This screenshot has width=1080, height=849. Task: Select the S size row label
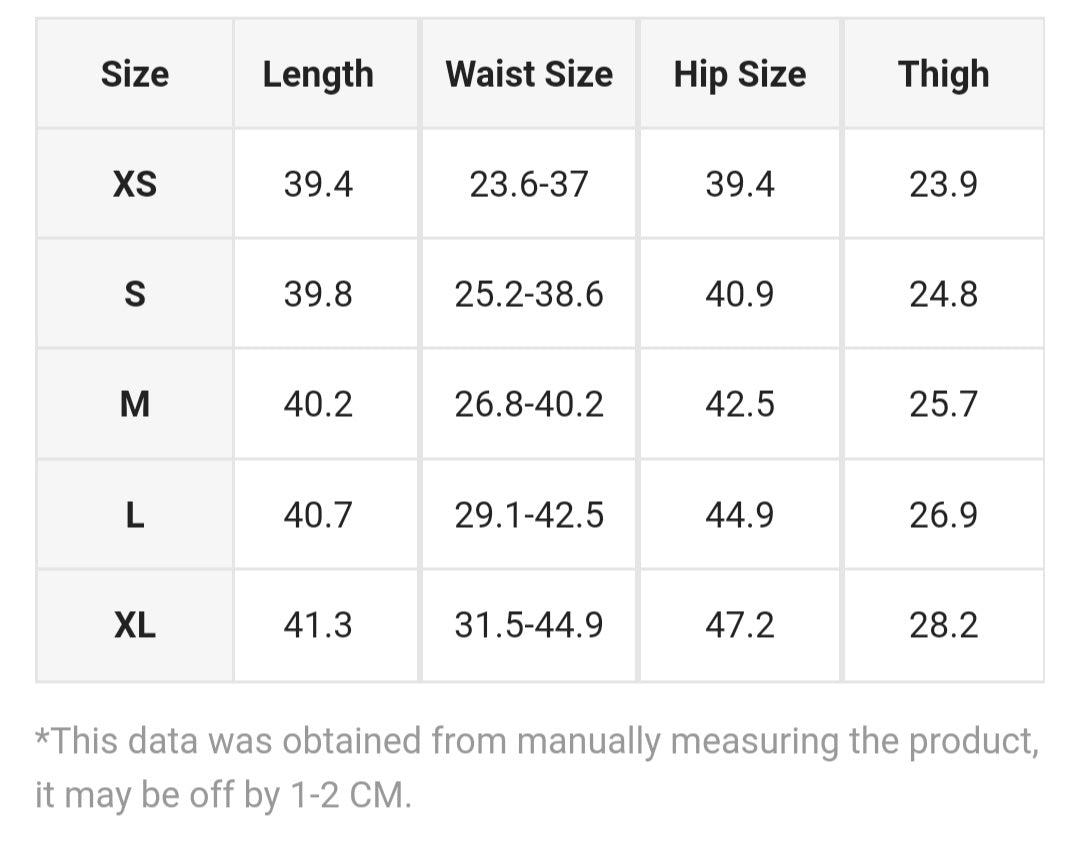tap(135, 295)
